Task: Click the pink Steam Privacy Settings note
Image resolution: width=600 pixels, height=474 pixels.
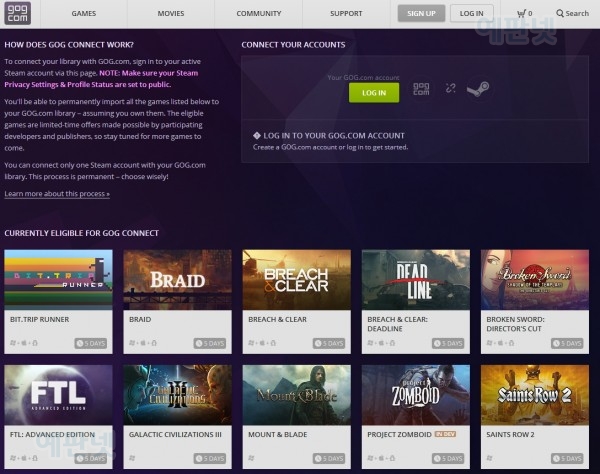Action: pos(101,79)
